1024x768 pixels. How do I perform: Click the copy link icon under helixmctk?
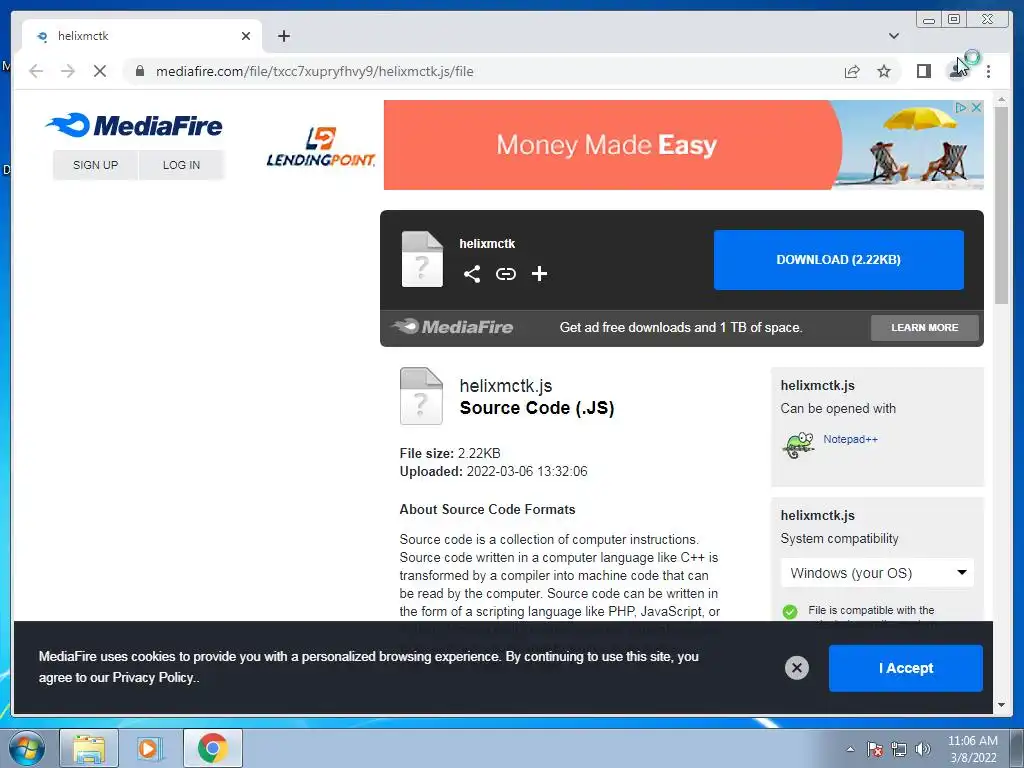pyautogui.click(x=505, y=274)
